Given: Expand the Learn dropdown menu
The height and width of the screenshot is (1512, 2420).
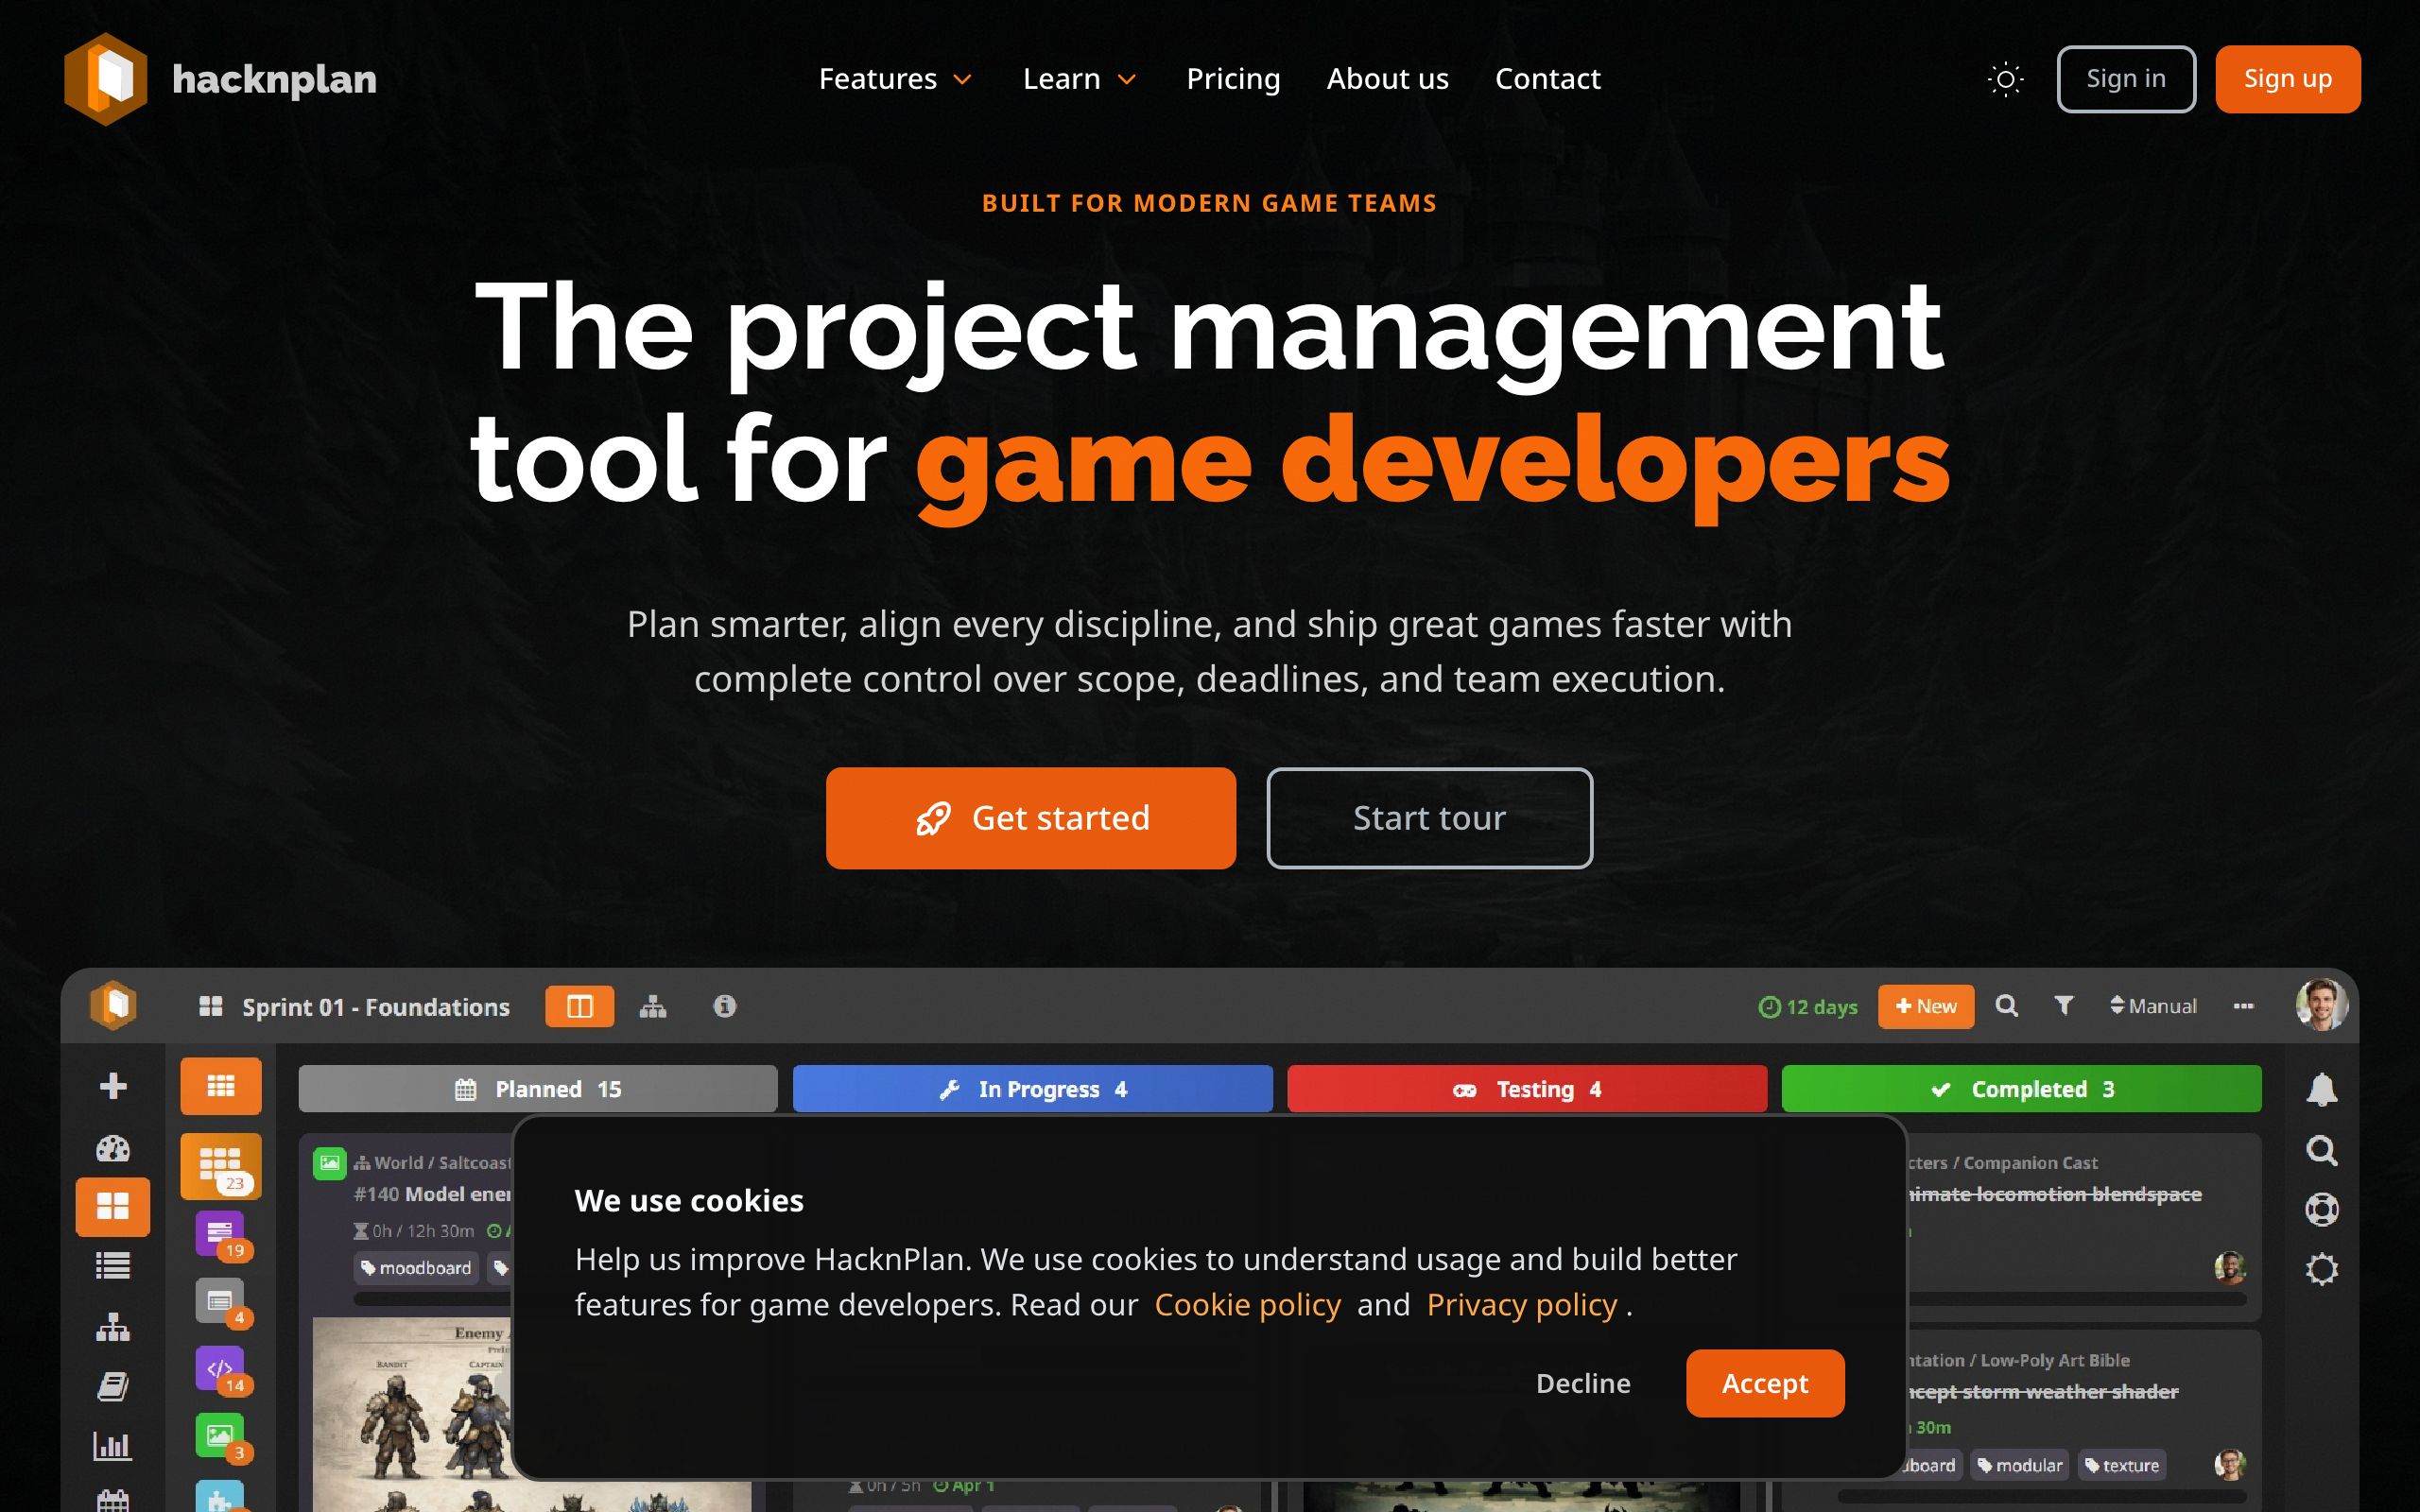Looking at the screenshot, I should point(1079,79).
